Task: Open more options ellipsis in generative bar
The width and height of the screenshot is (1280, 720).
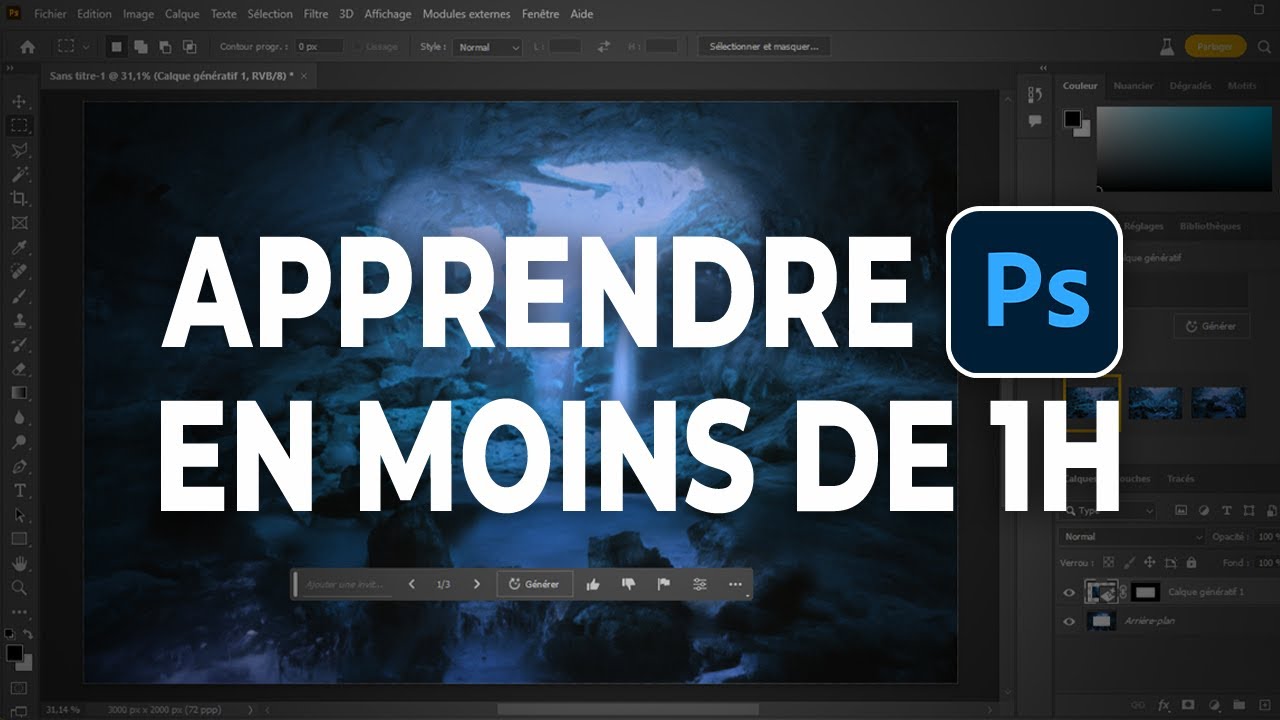Action: click(736, 584)
